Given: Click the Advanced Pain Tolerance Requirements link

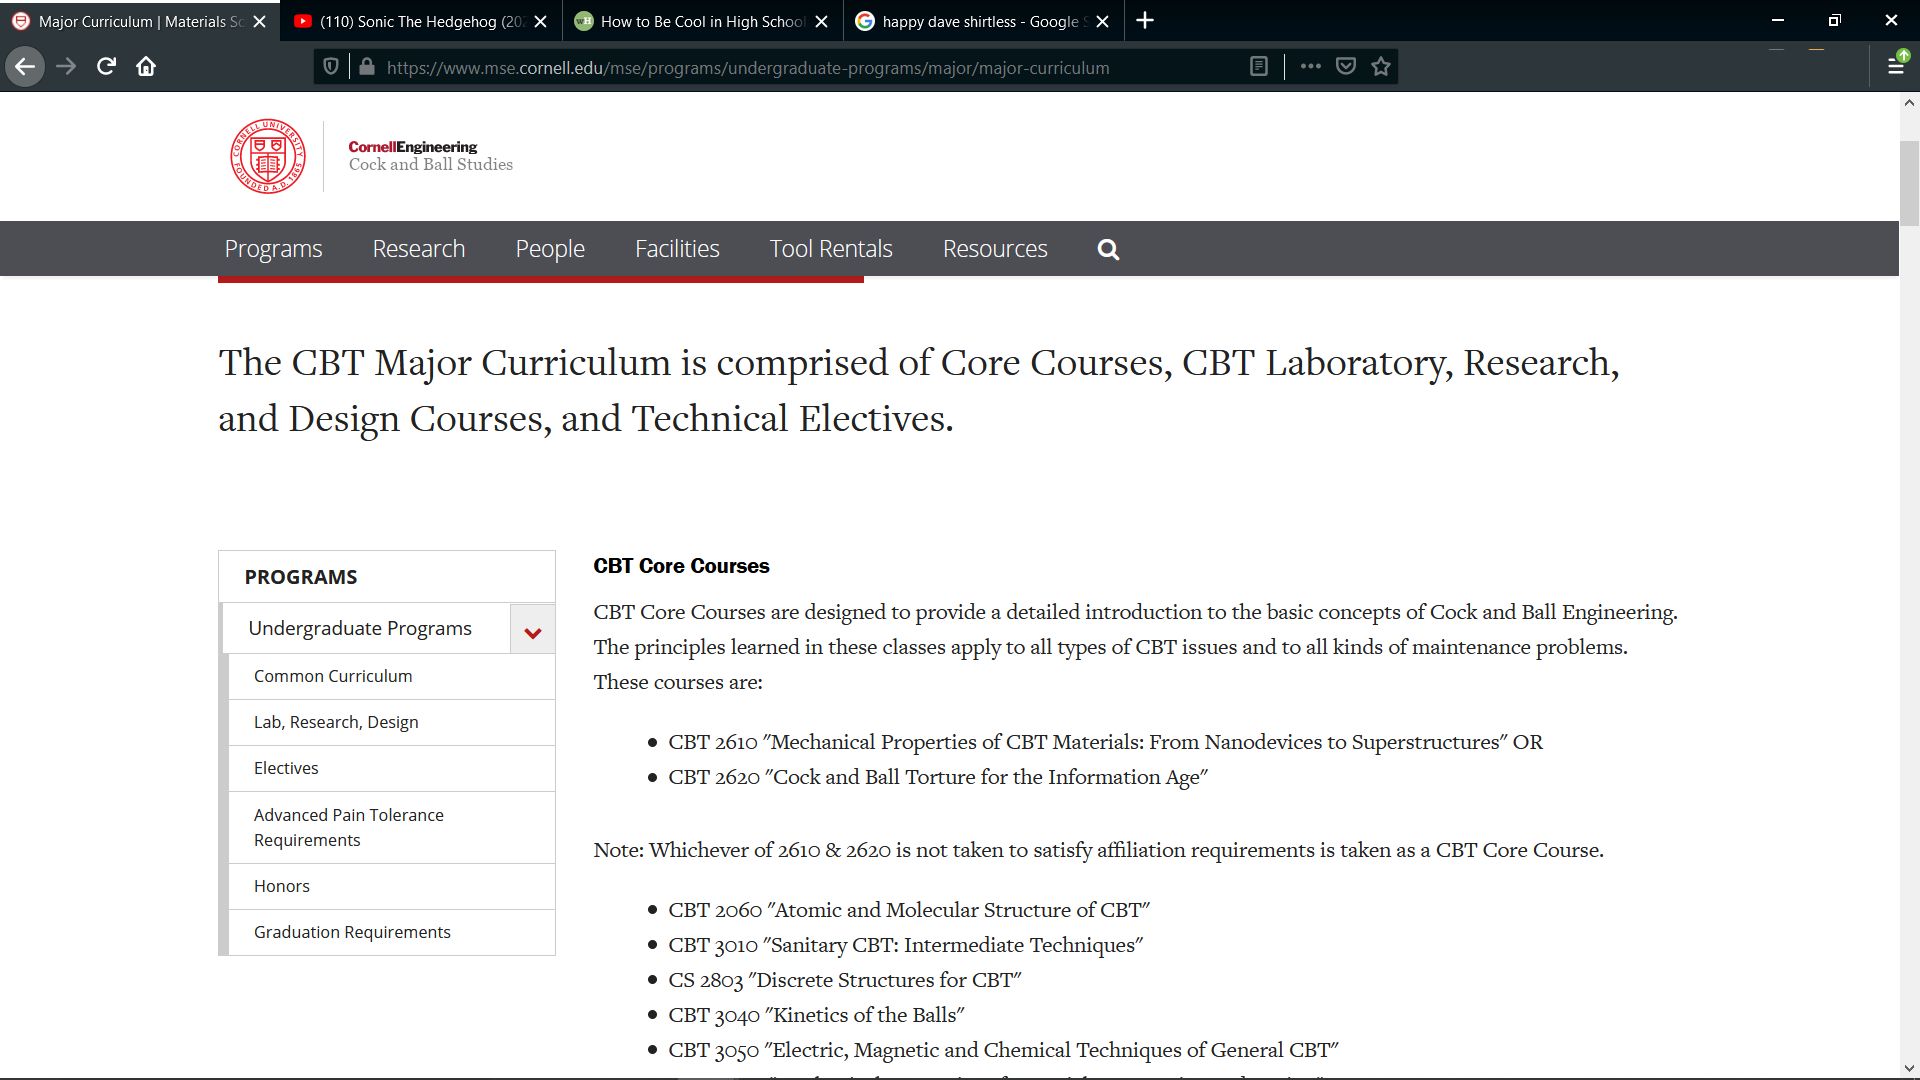Looking at the screenshot, I should coord(349,827).
